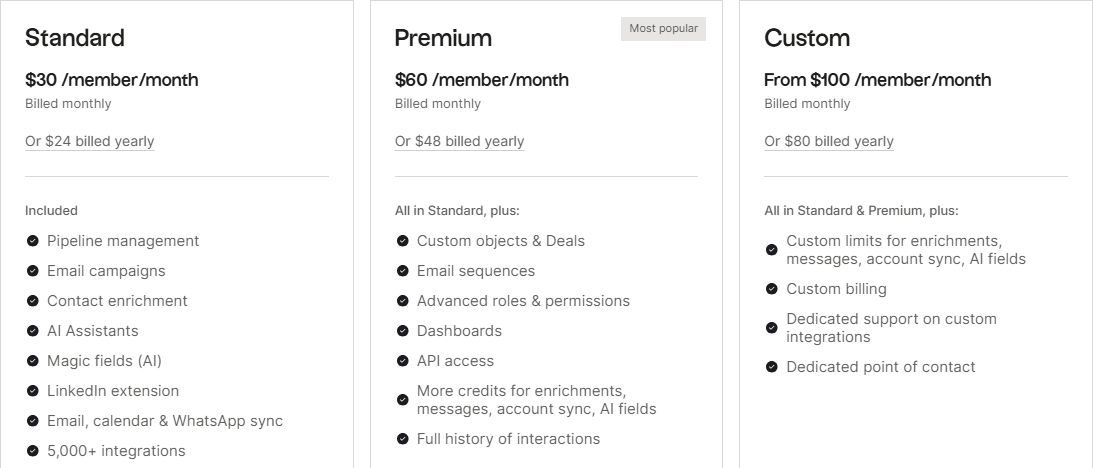Click the Standard plan heading
The height and width of the screenshot is (468, 1093).
pyautogui.click(x=75, y=38)
